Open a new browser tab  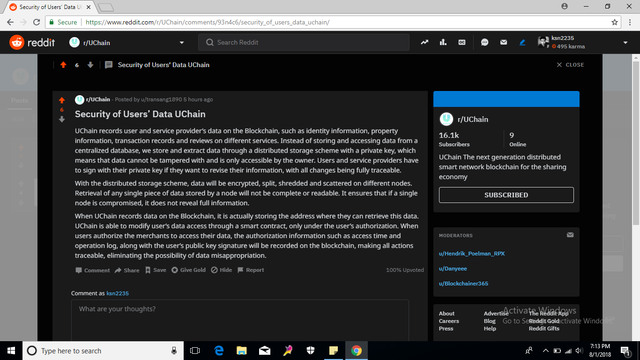point(106,7)
